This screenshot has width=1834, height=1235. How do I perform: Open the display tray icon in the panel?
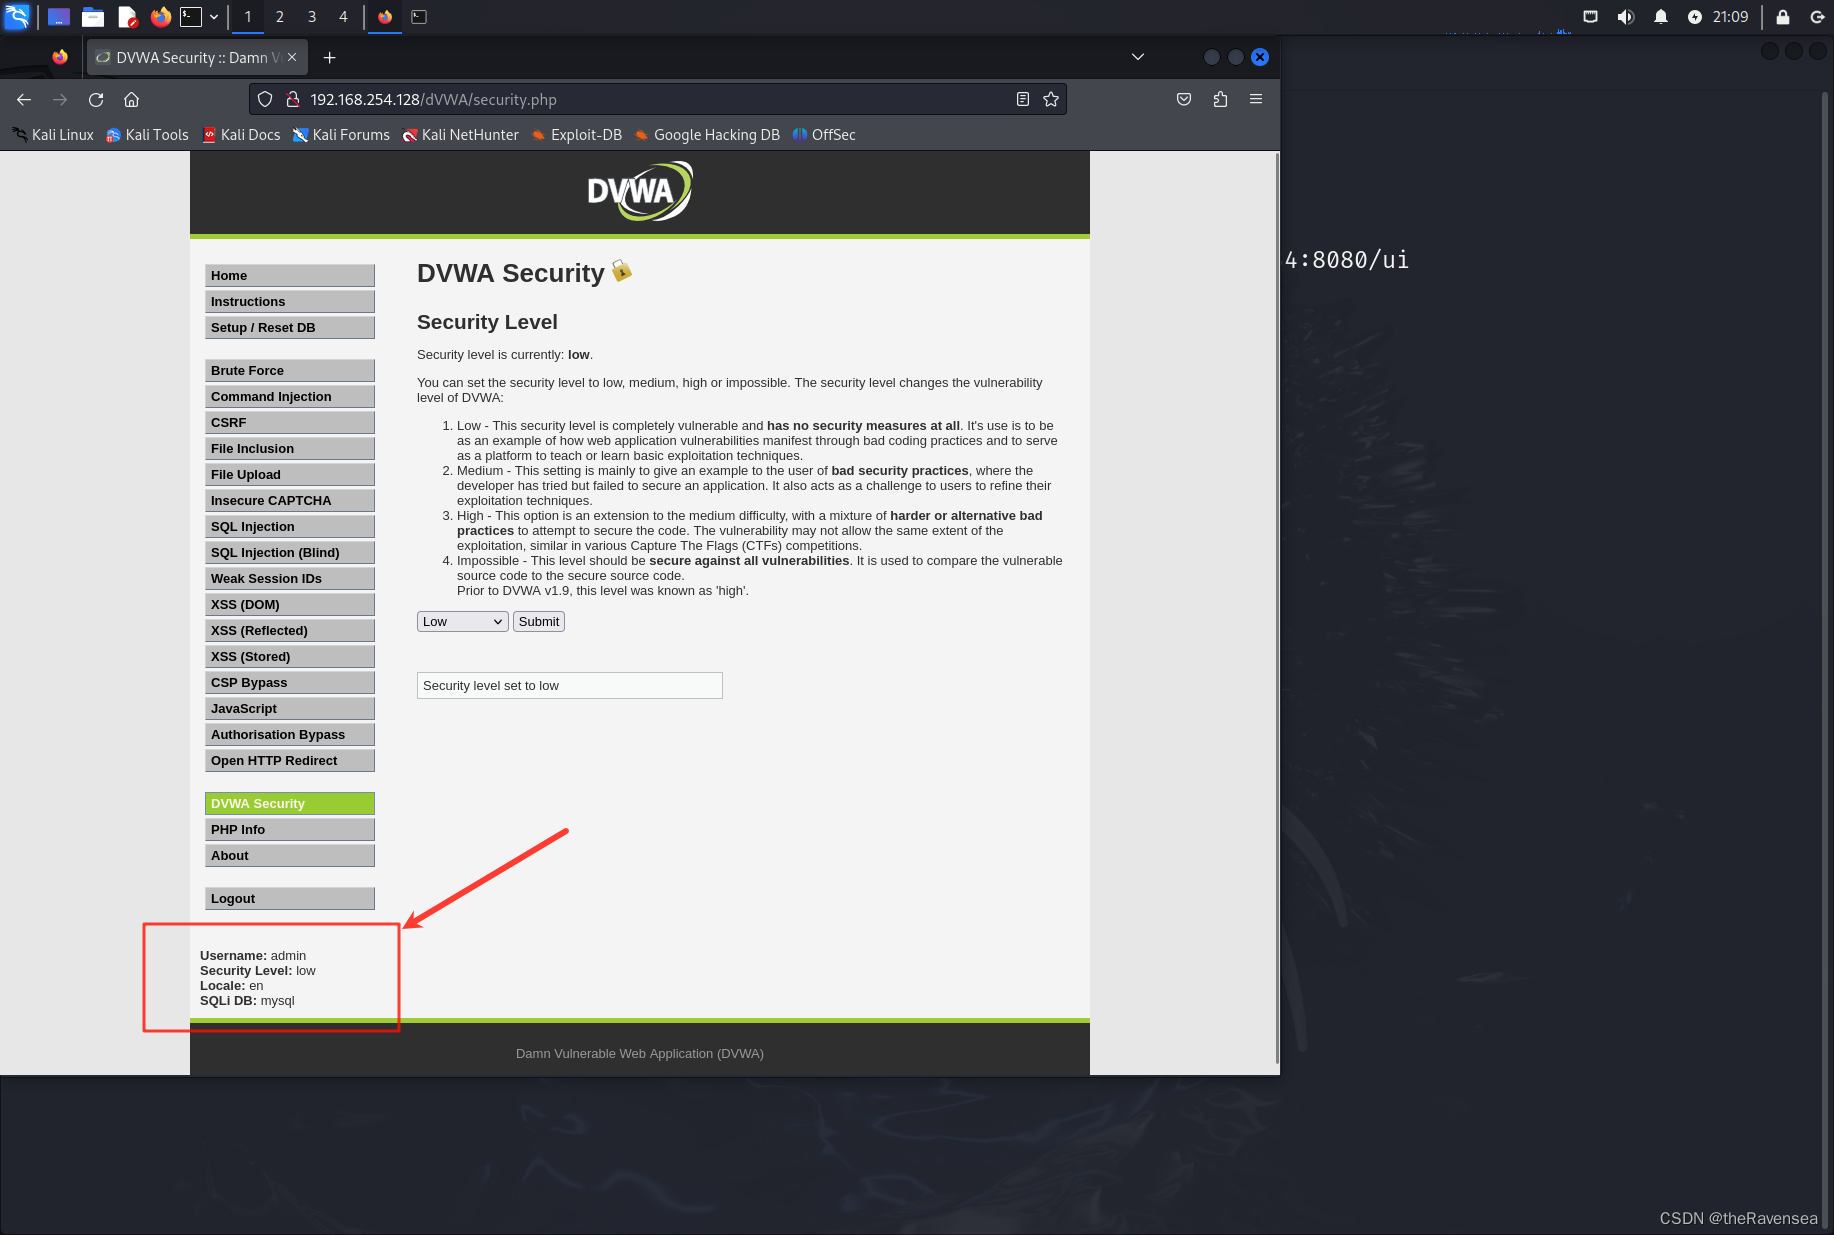pos(1591,17)
